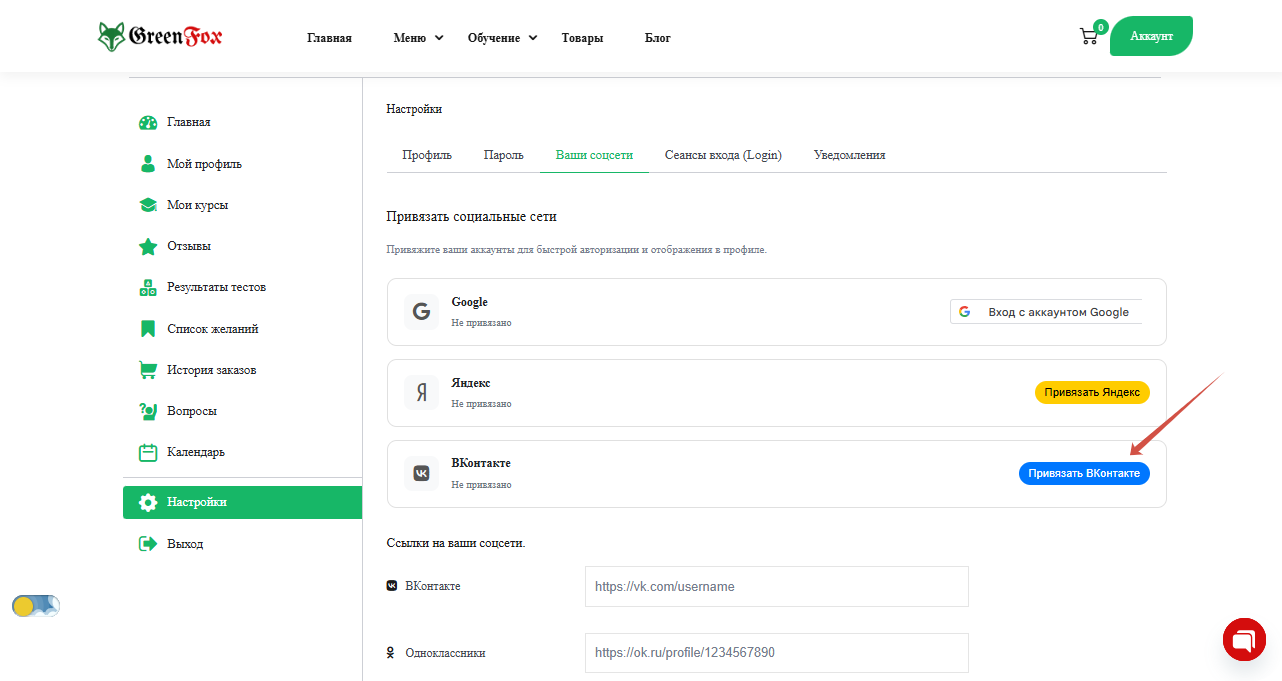1282x681 pixels.
Task: Open the Сеансы входа (Login) tab
Action: [723, 155]
